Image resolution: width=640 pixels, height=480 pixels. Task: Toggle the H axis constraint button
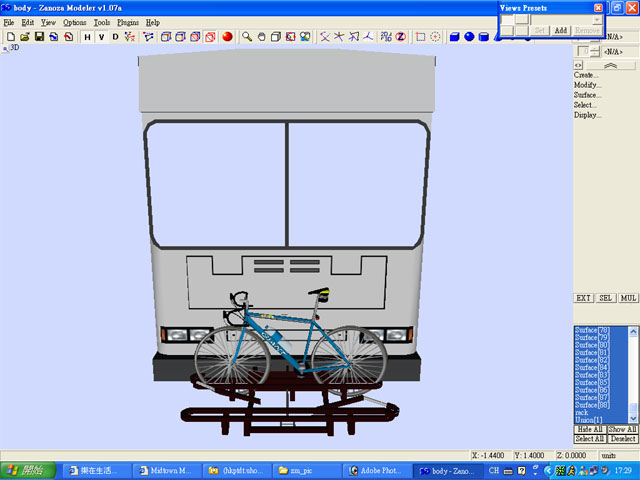(x=87, y=37)
